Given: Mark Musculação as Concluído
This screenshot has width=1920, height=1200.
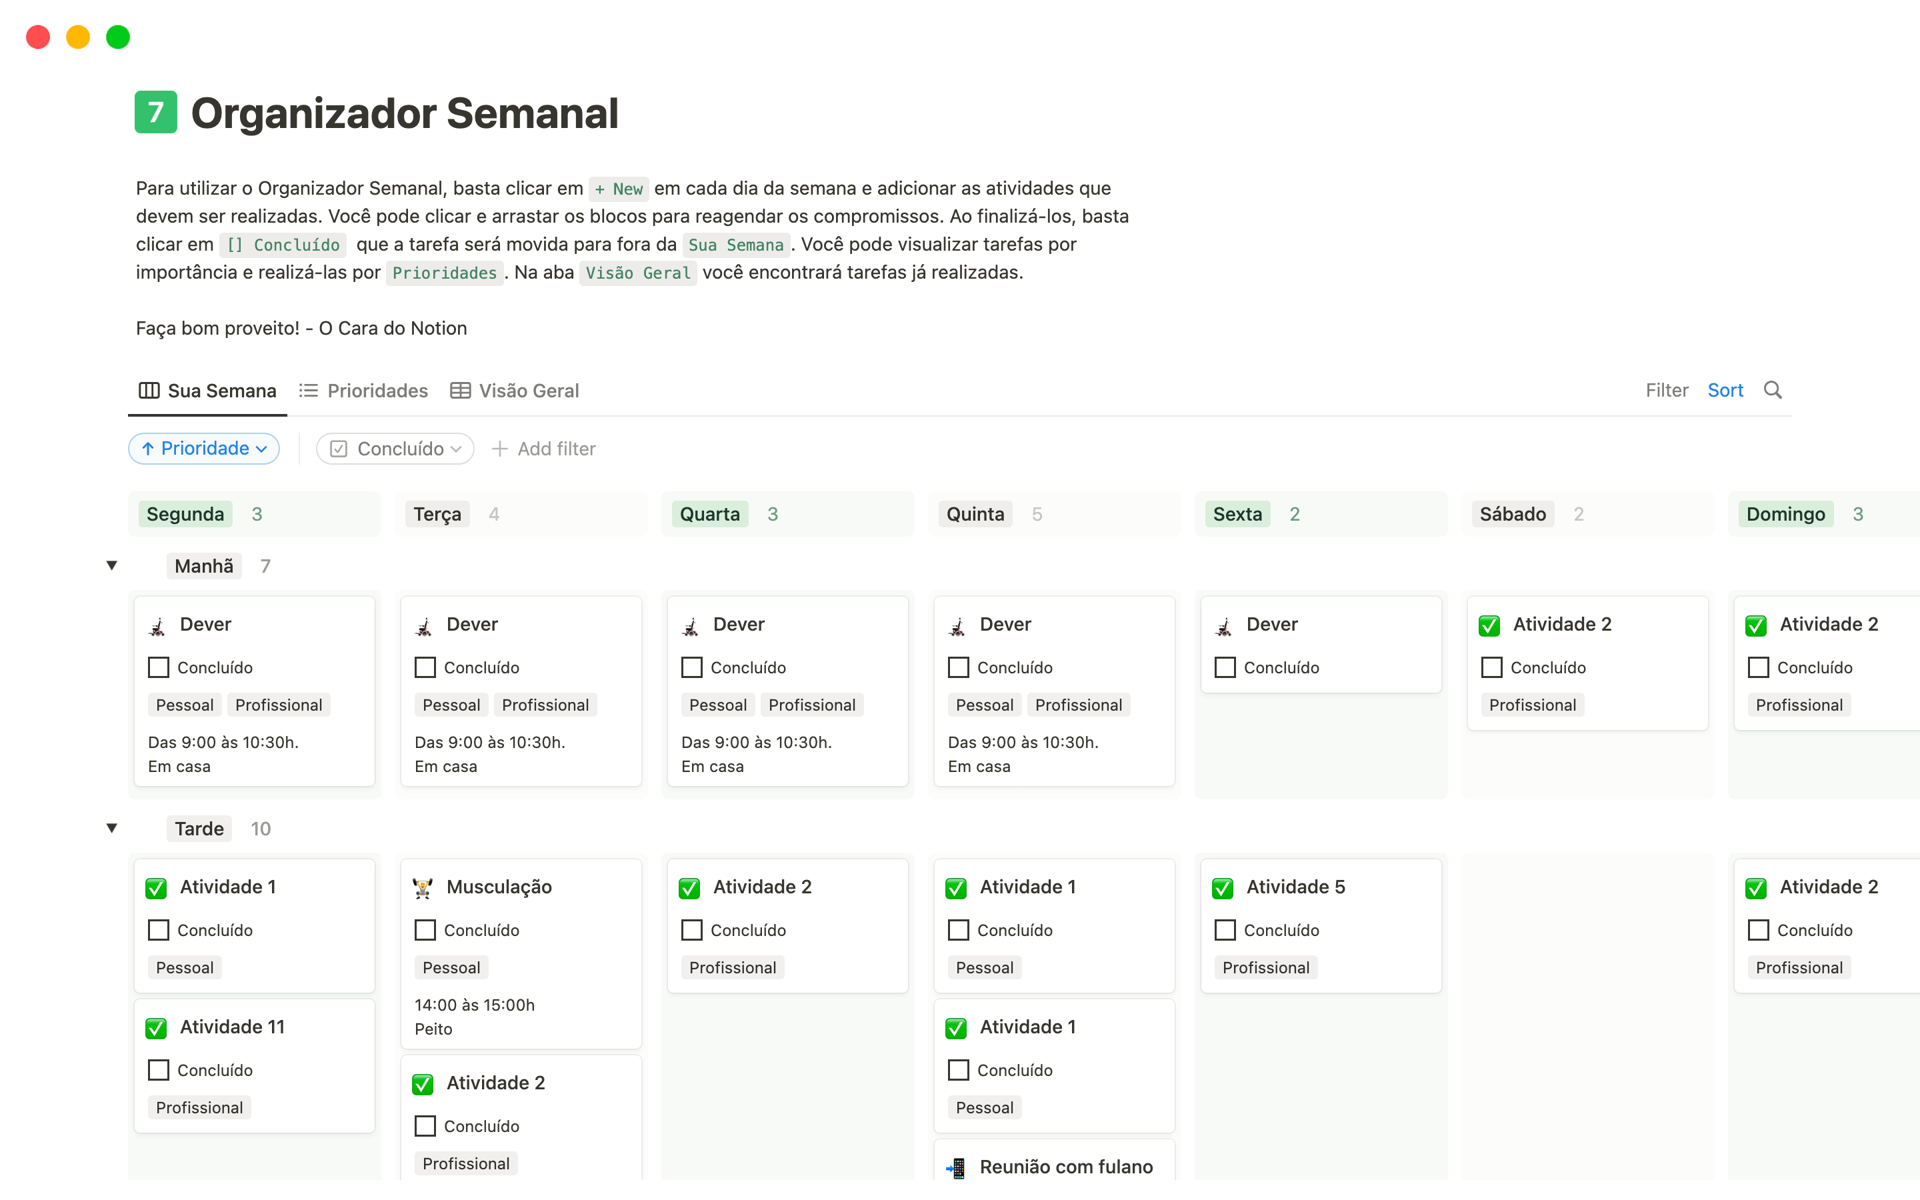Looking at the screenshot, I should pyautogui.click(x=425, y=930).
